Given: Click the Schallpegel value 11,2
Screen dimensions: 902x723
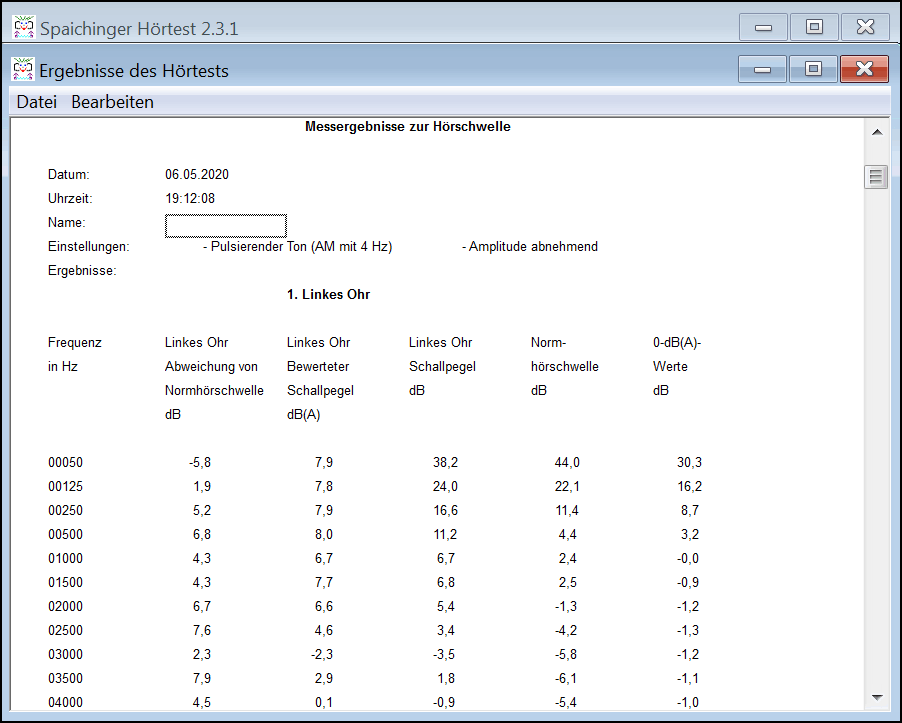Looking at the screenshot, I should click(x=445, y=534).
